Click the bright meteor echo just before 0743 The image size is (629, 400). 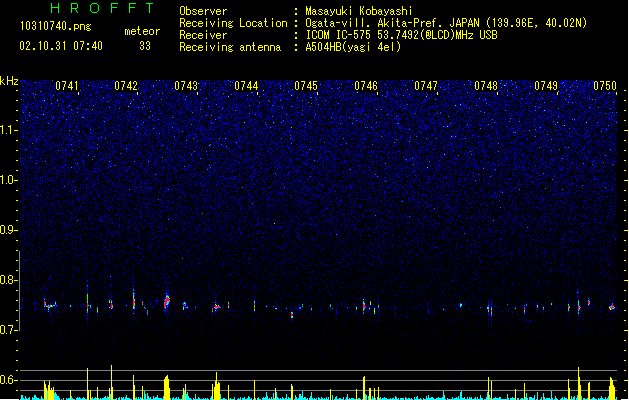click(167, 301)
